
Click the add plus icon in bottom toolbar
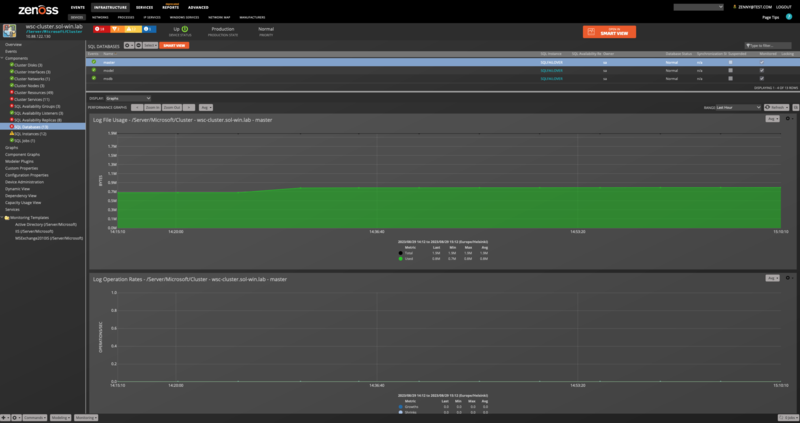[x=4, y=417]
